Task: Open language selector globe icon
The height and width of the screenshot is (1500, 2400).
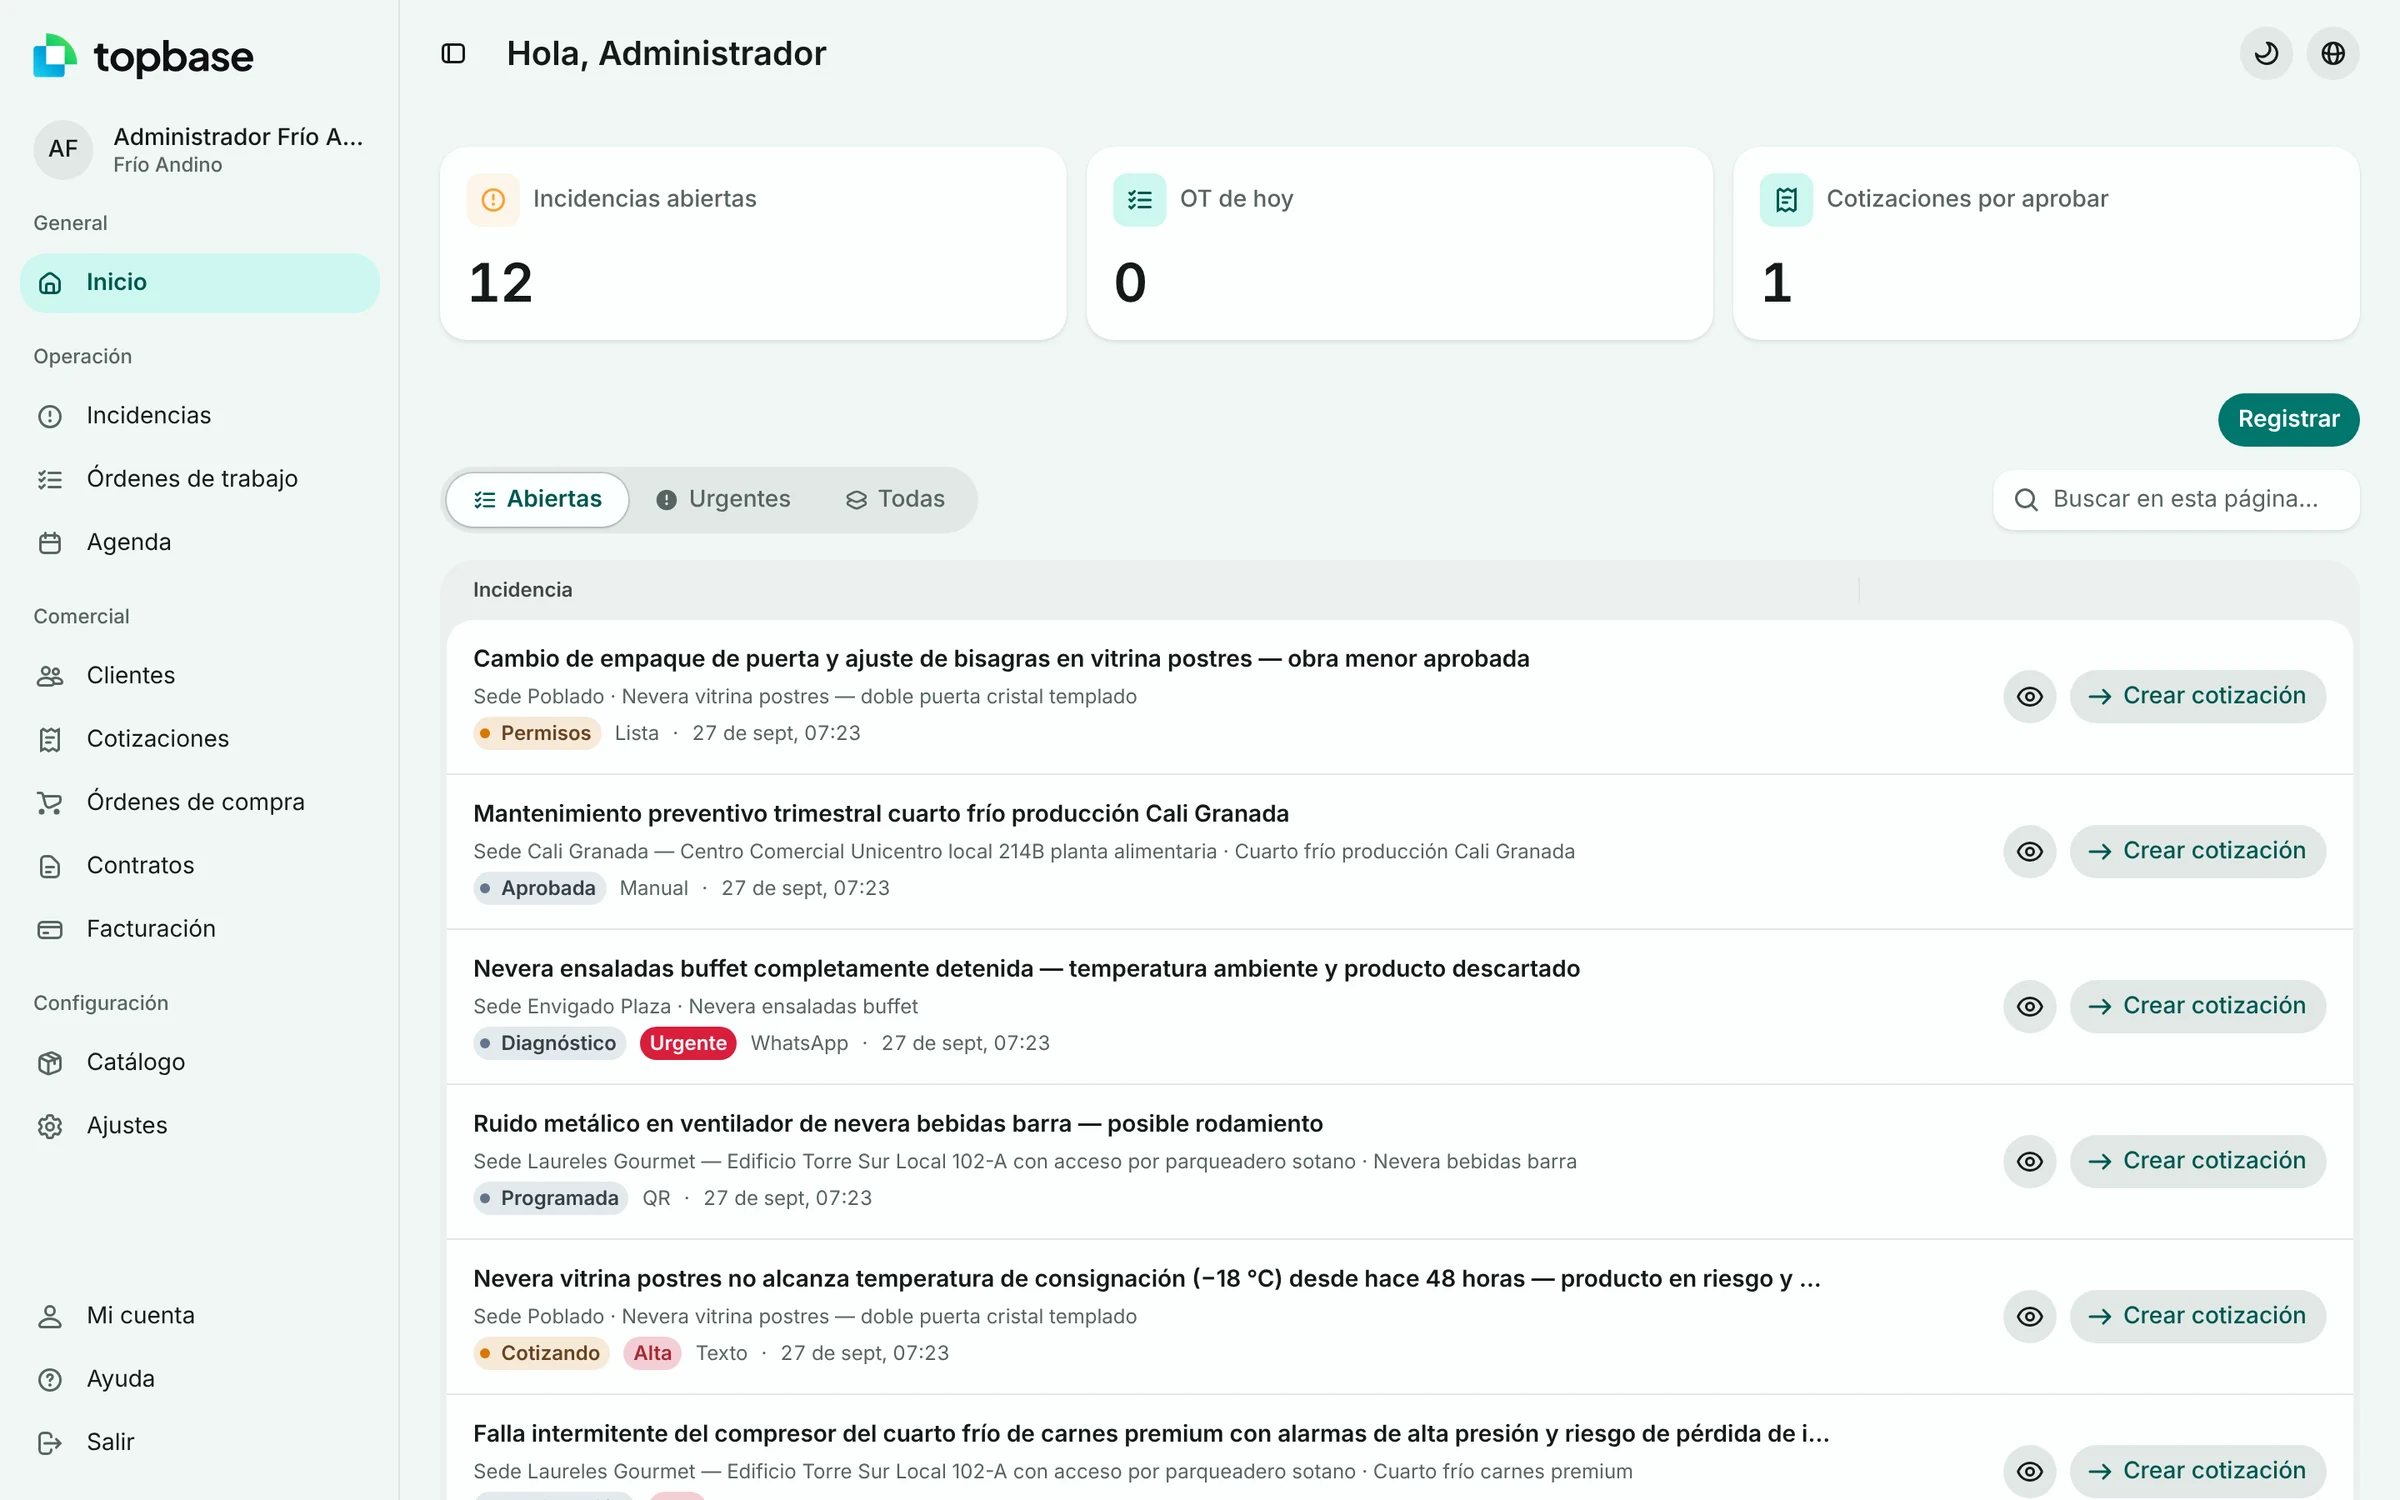Action: (2333, 53)
